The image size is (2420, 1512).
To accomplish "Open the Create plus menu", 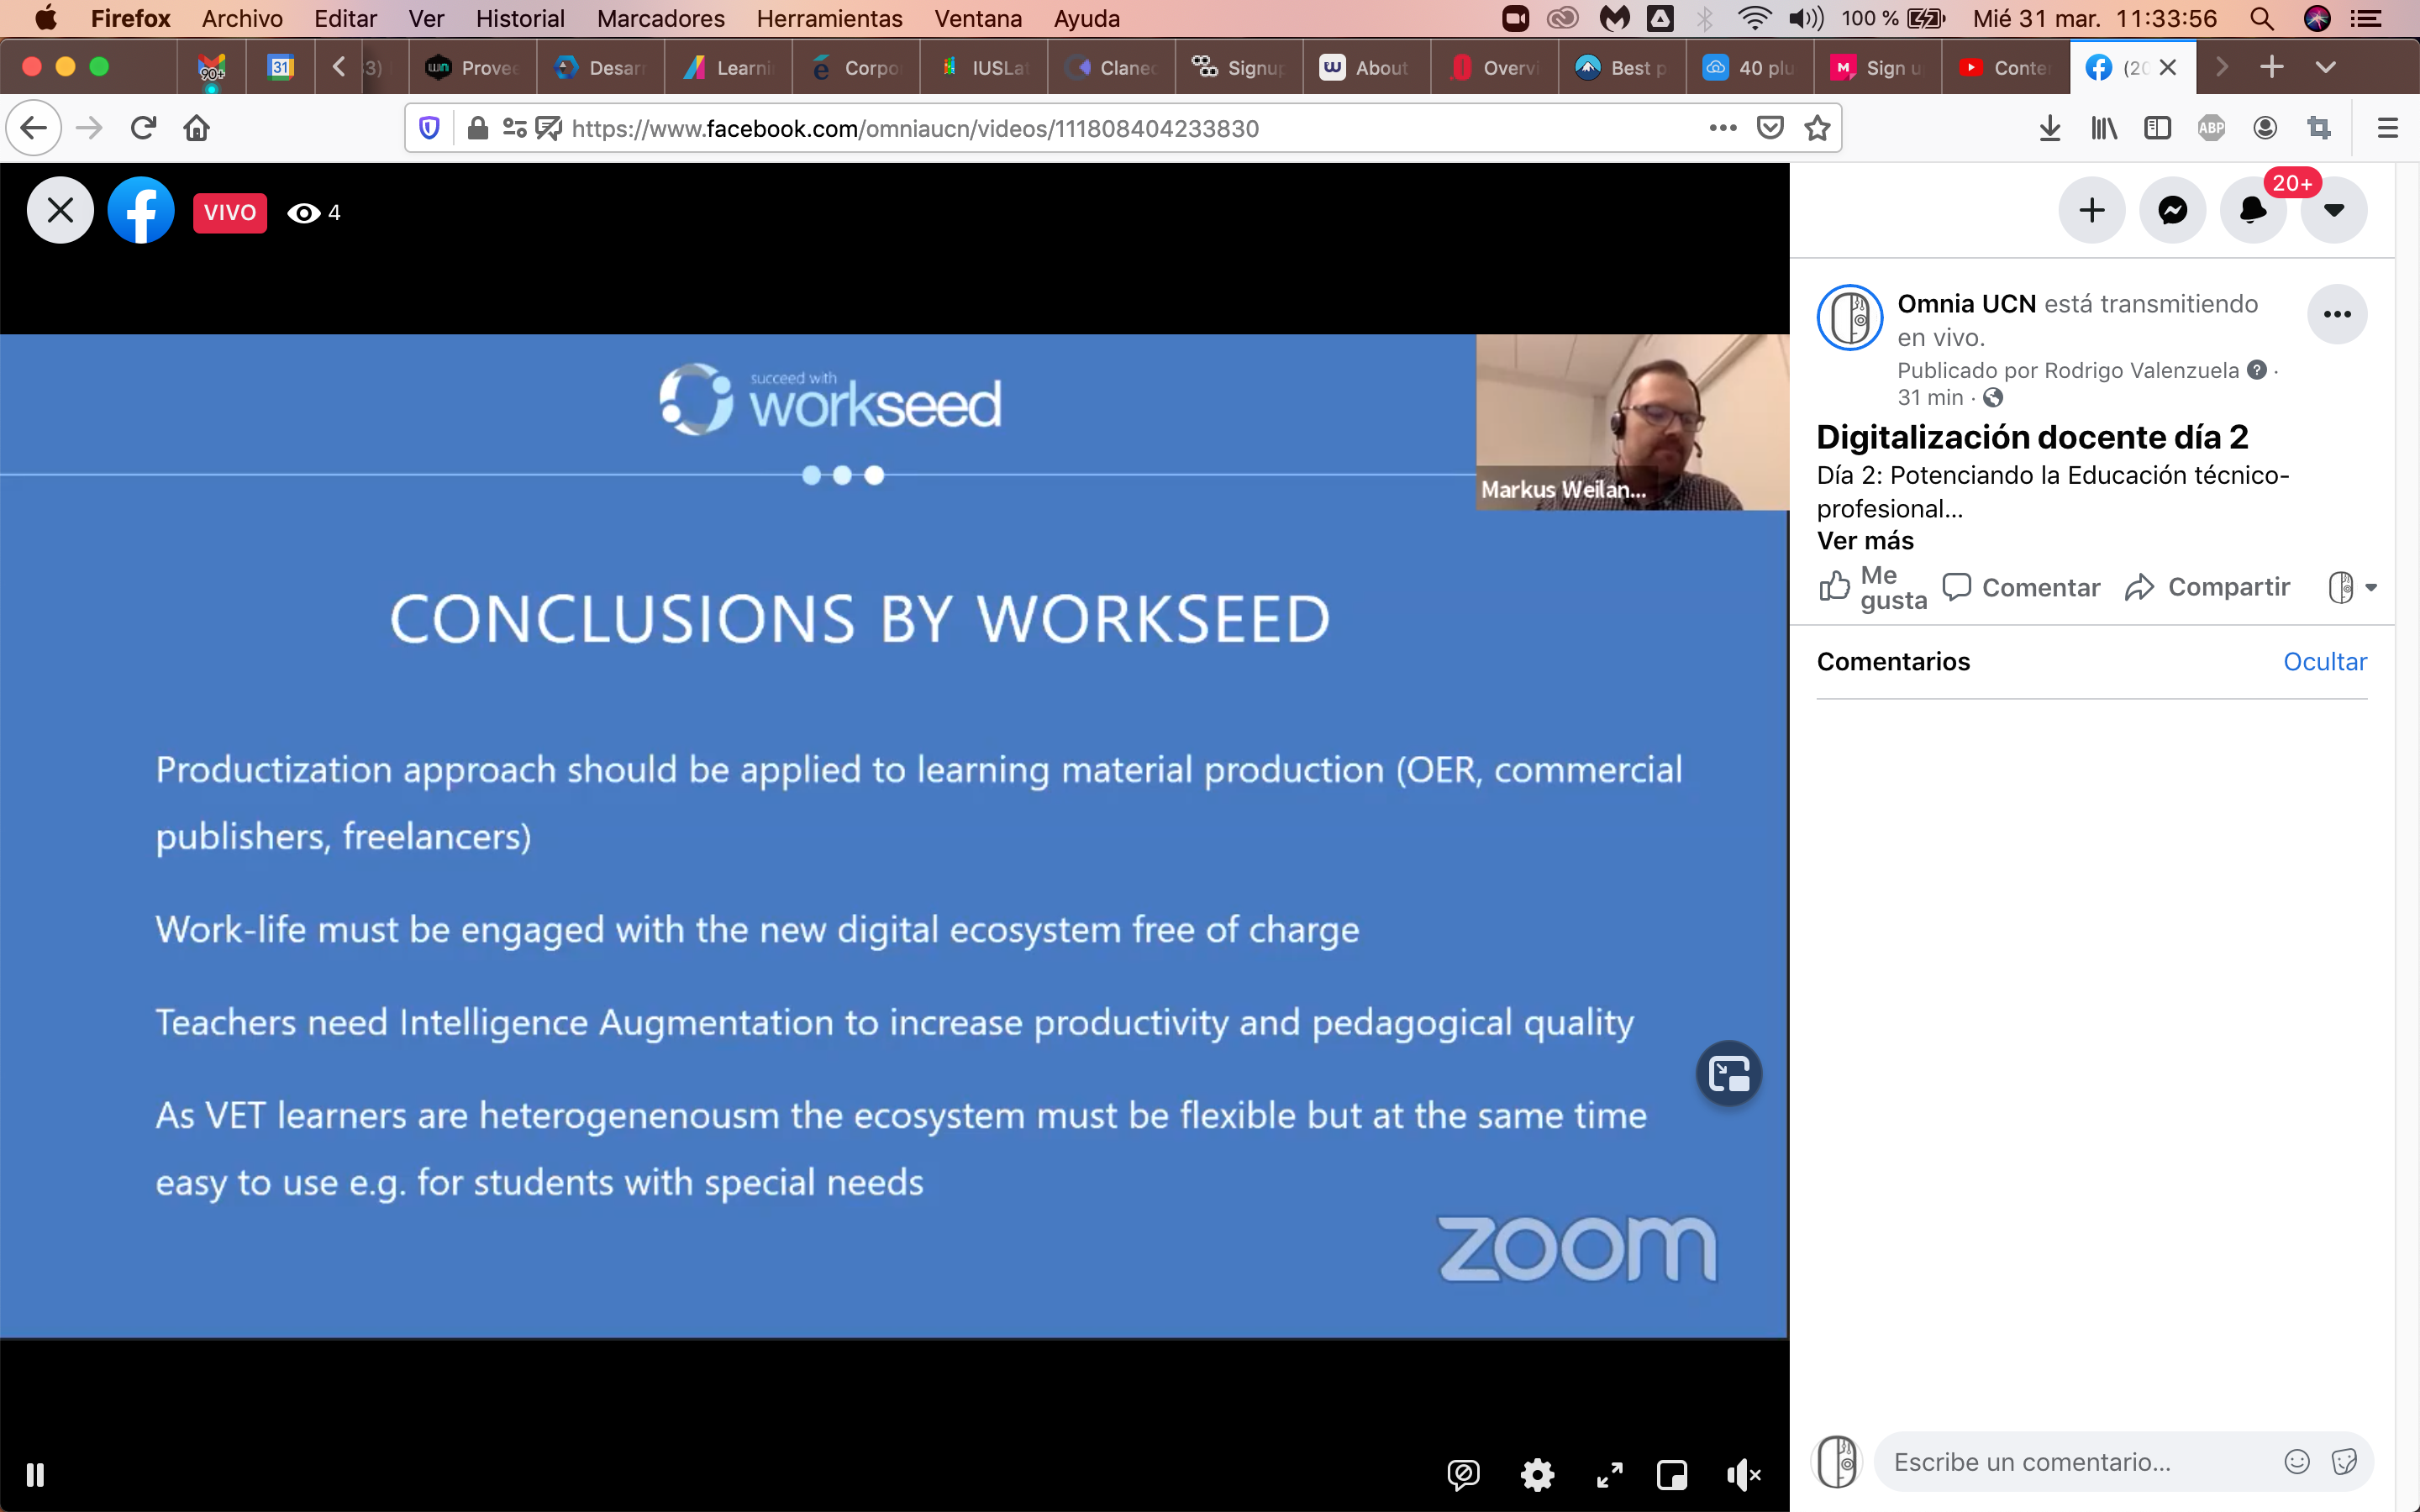I will tap(2091, 210).
